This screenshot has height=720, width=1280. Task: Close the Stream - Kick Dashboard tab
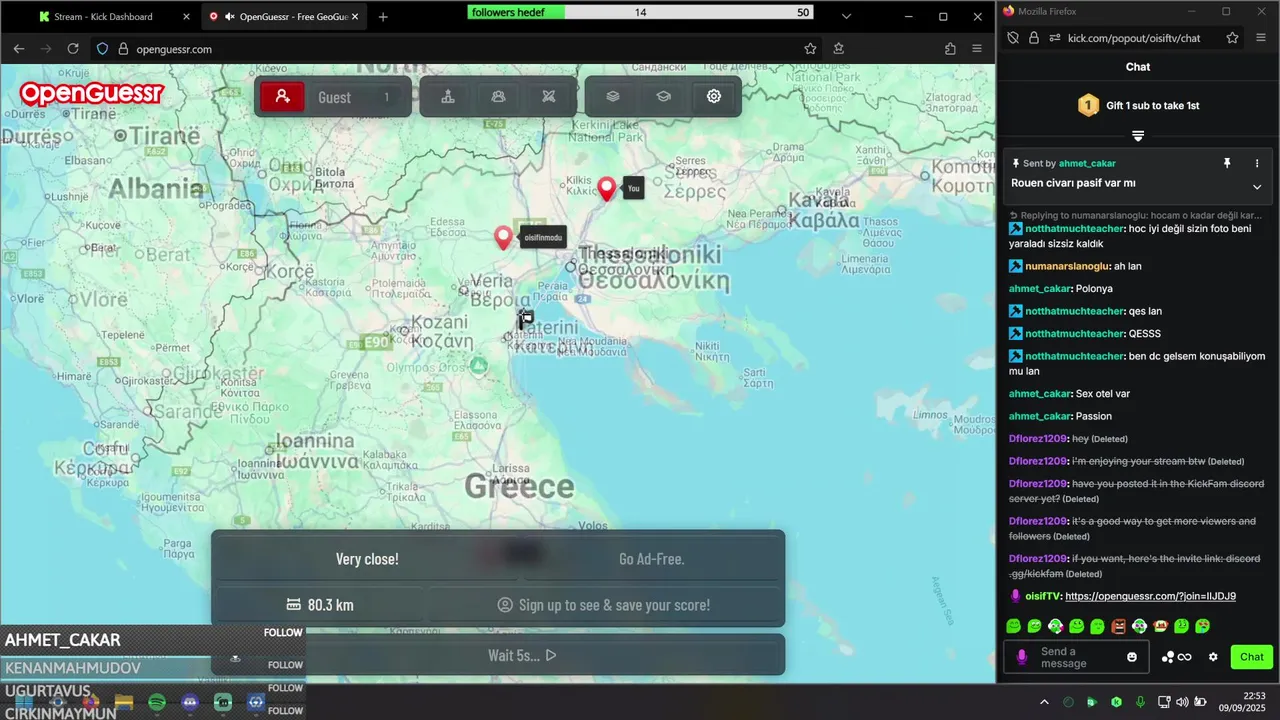[x=186, y=17]
